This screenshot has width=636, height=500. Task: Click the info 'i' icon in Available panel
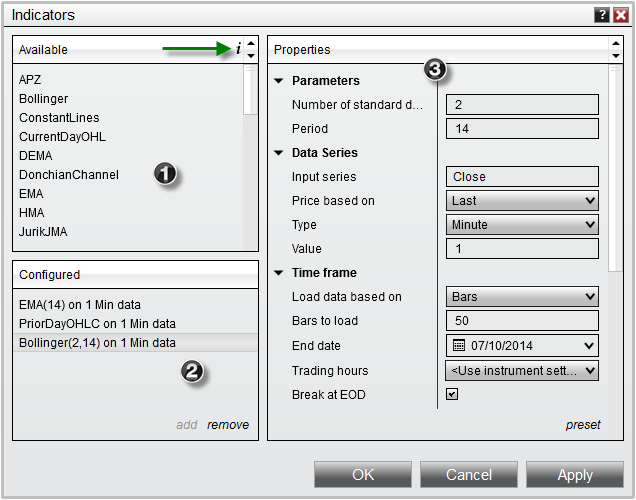click(x=238, y=49)
